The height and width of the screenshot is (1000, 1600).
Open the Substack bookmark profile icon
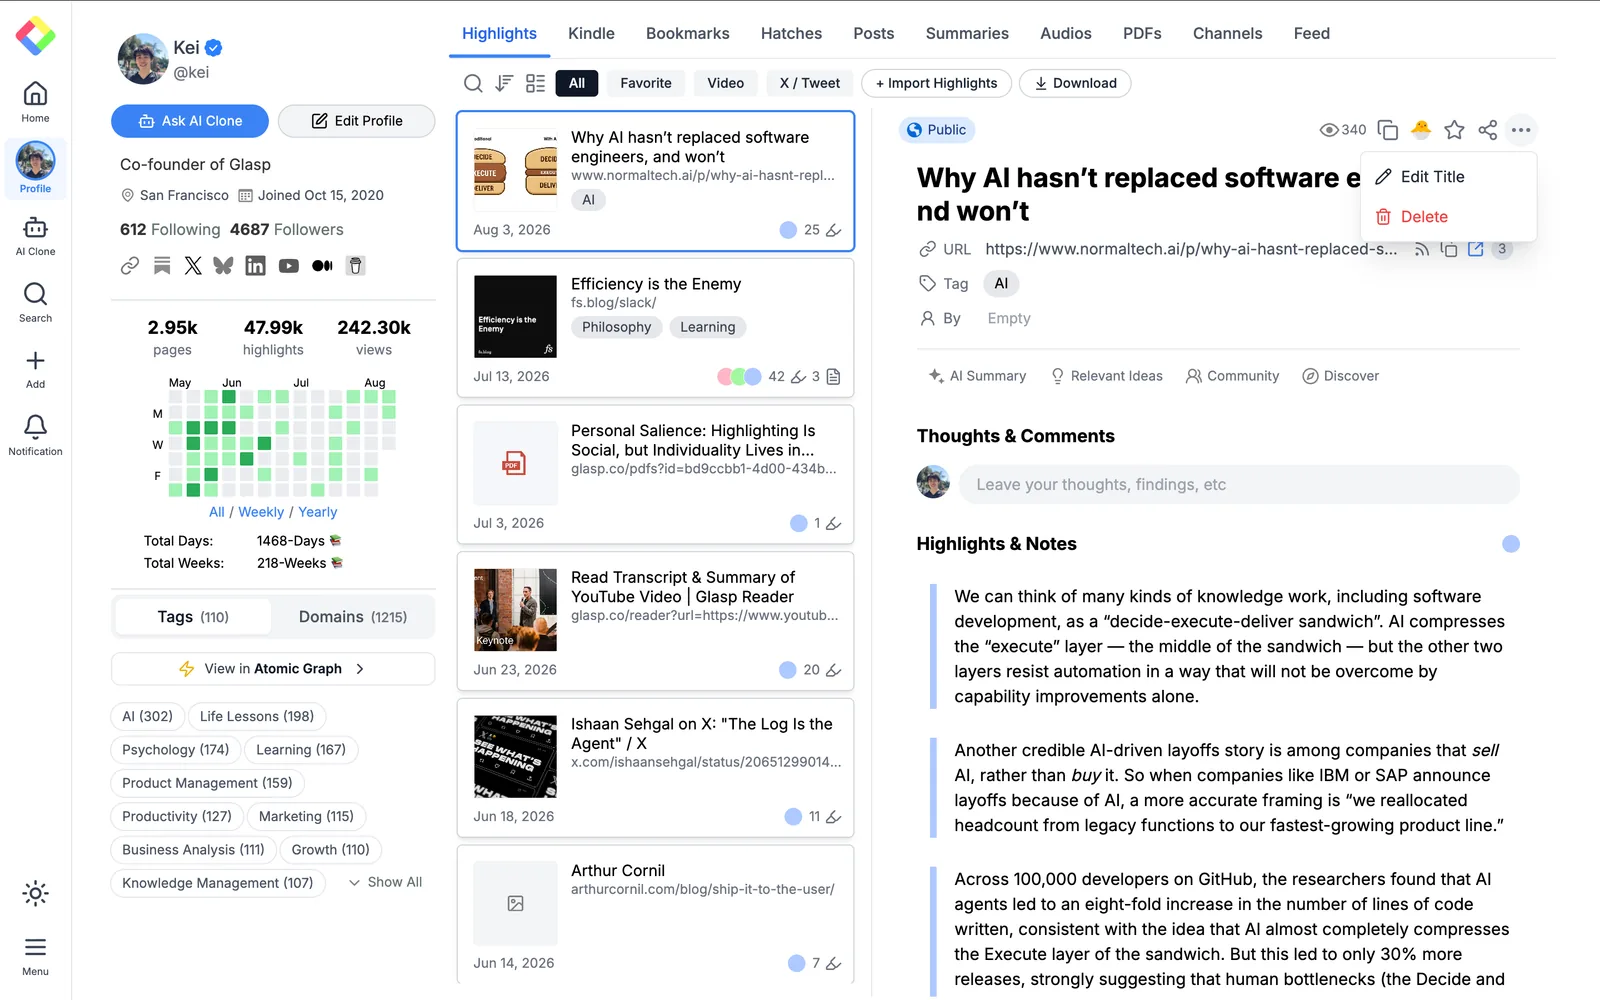tap(162, 265)
